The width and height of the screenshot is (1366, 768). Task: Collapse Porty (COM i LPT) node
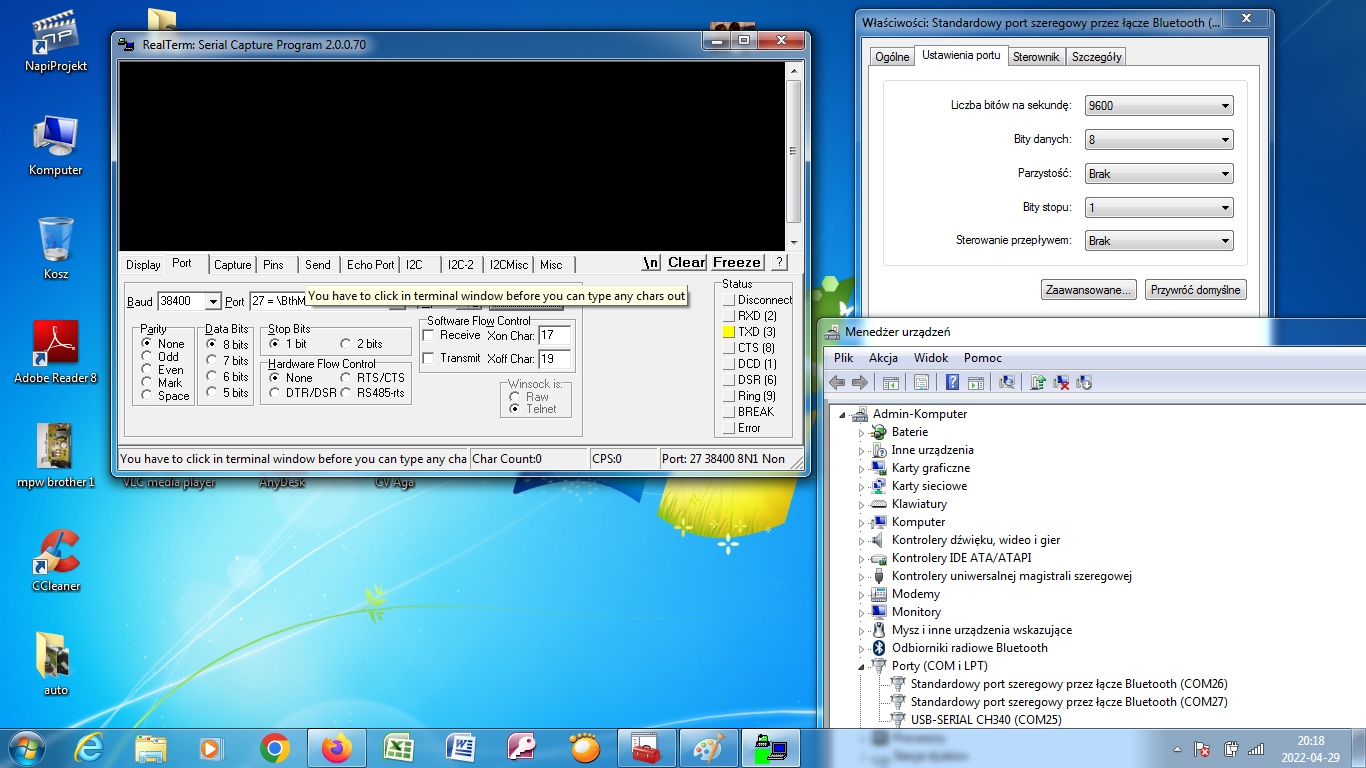[861, 666]
